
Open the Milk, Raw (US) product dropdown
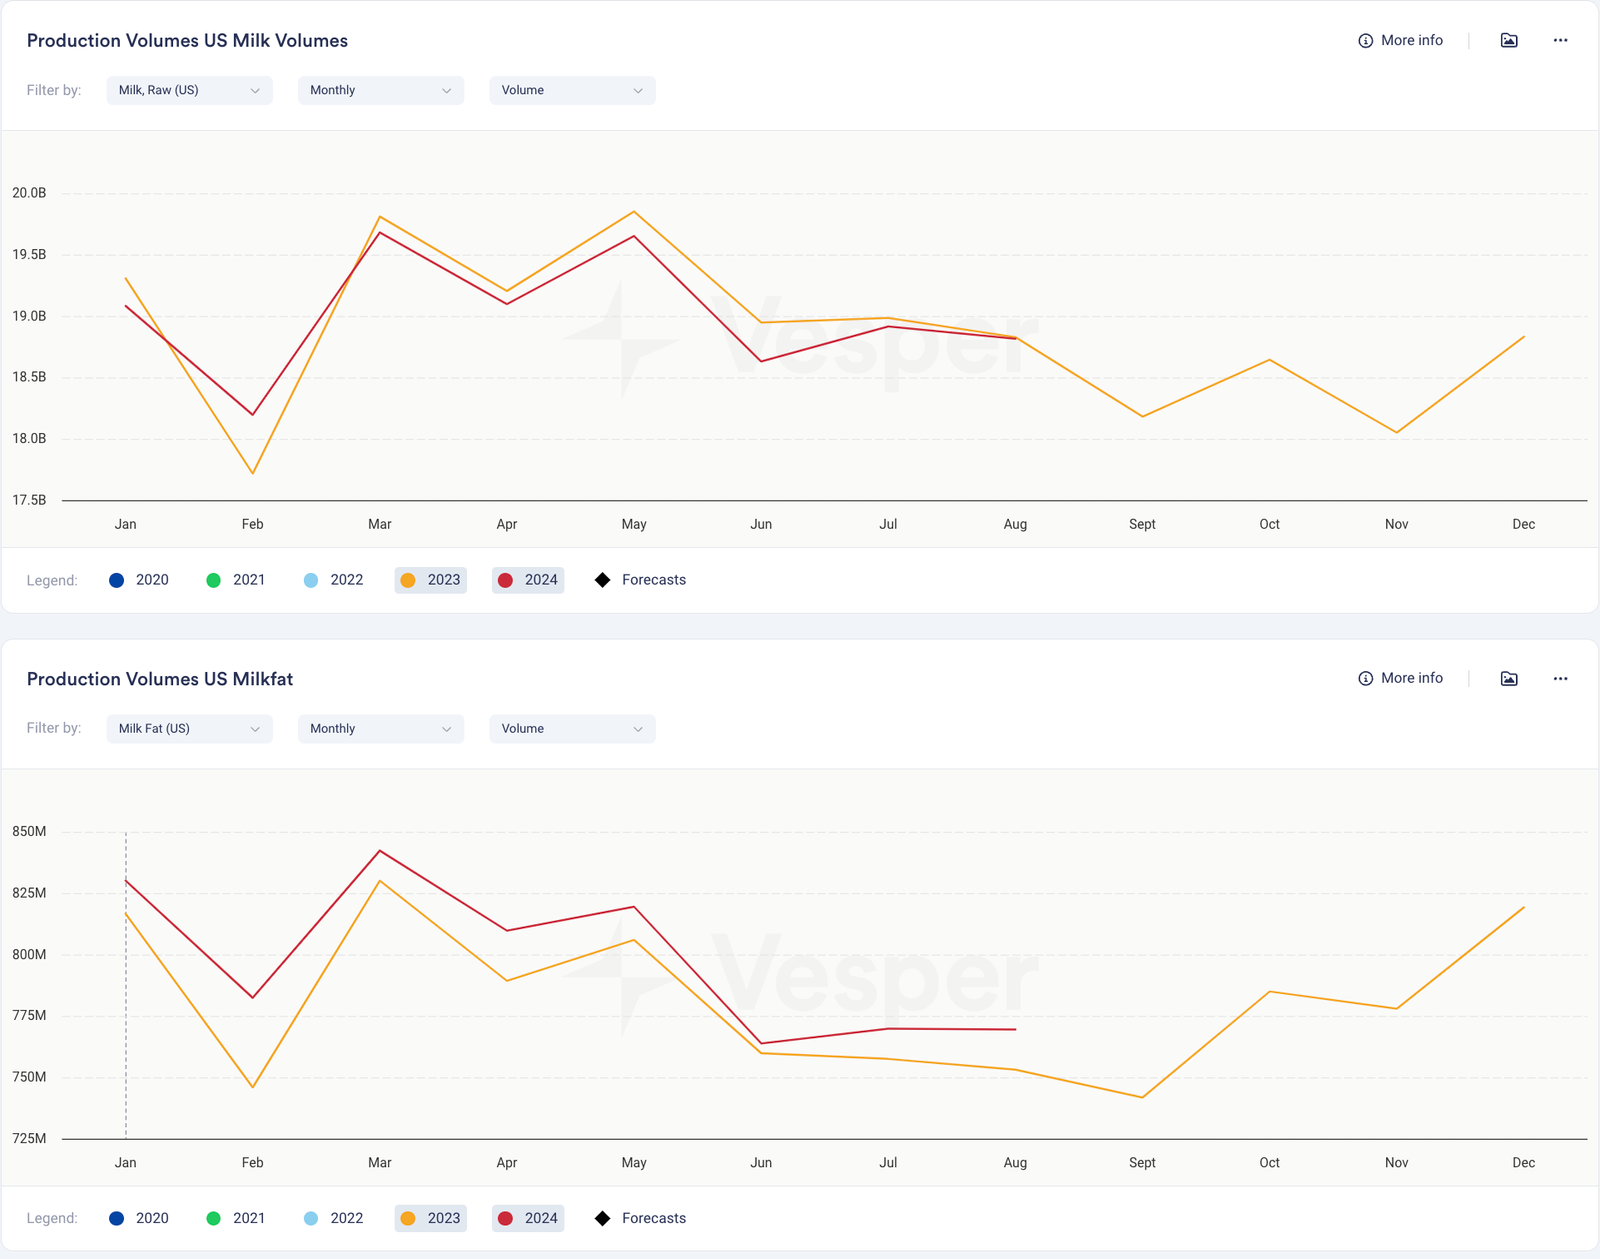(x=189, y=90)
